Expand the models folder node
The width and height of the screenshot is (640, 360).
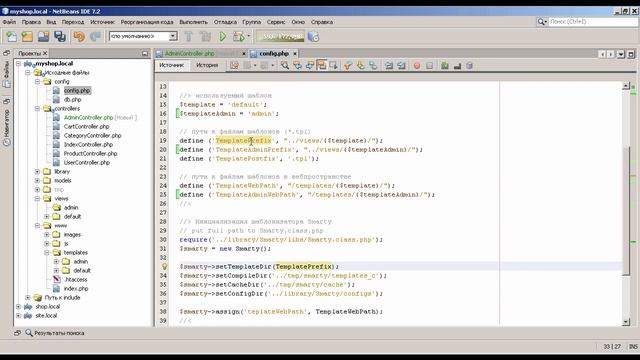click(x=37, y=180)
